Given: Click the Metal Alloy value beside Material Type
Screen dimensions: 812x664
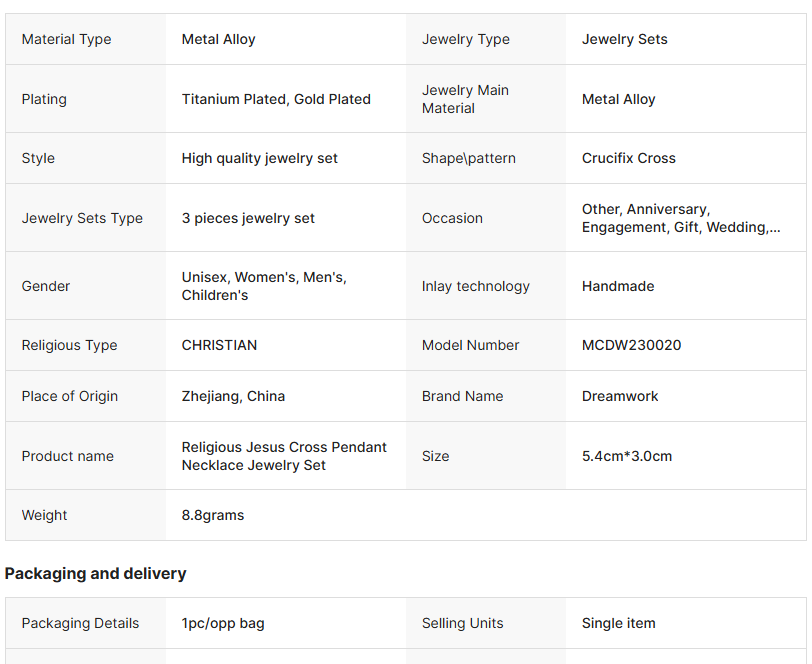Looking at the screenshot, I should click(x=219, y=39).
